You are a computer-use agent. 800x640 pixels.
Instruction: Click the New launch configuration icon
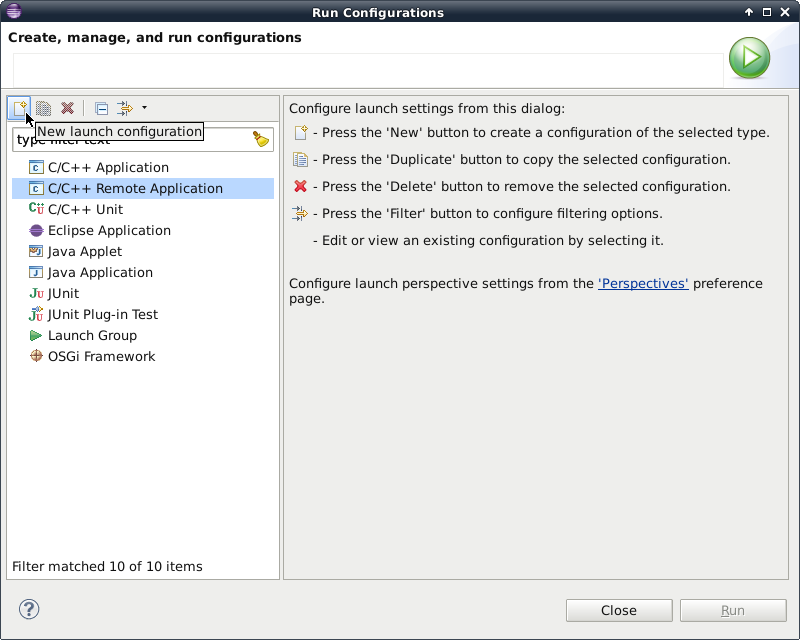pos(19,108)
